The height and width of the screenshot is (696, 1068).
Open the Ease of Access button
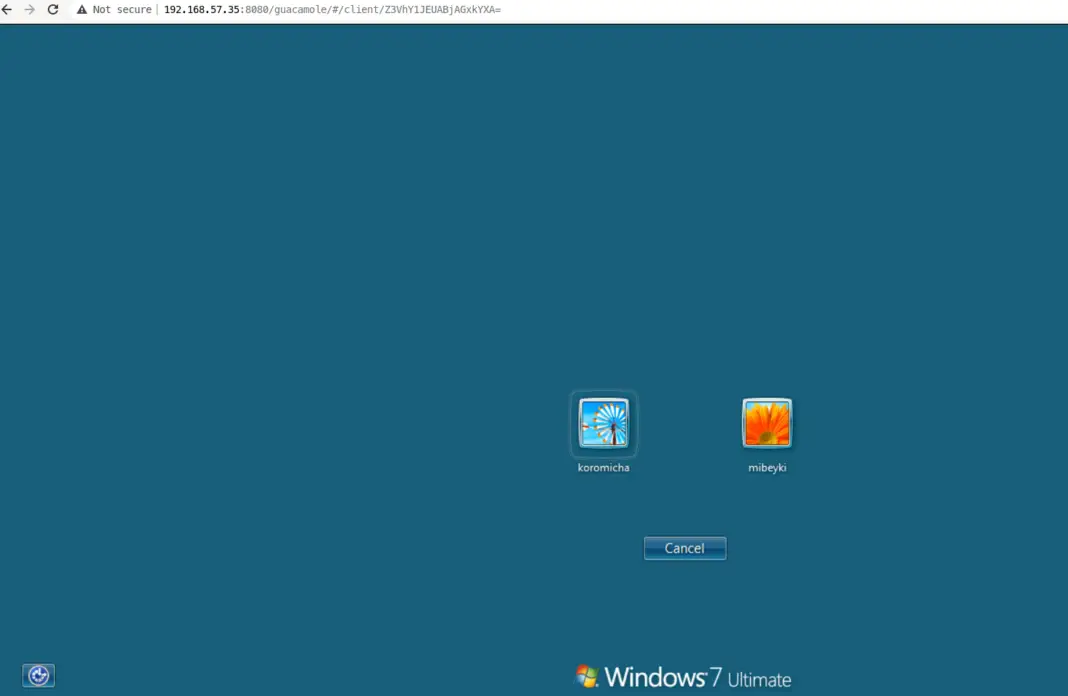(x=38, y=676)
